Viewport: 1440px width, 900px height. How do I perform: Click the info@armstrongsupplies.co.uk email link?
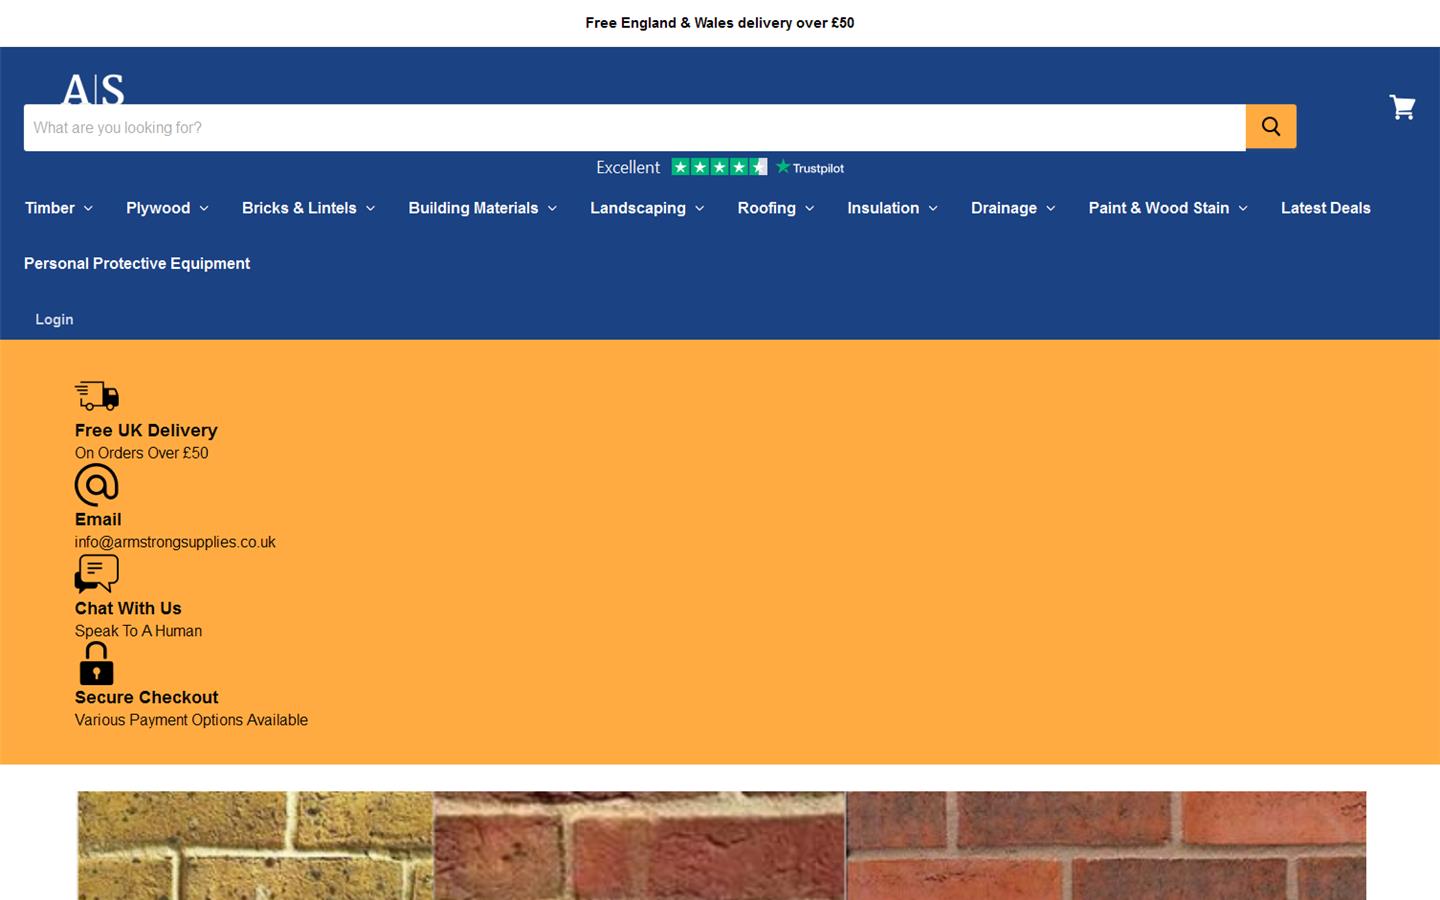point(175,541)
